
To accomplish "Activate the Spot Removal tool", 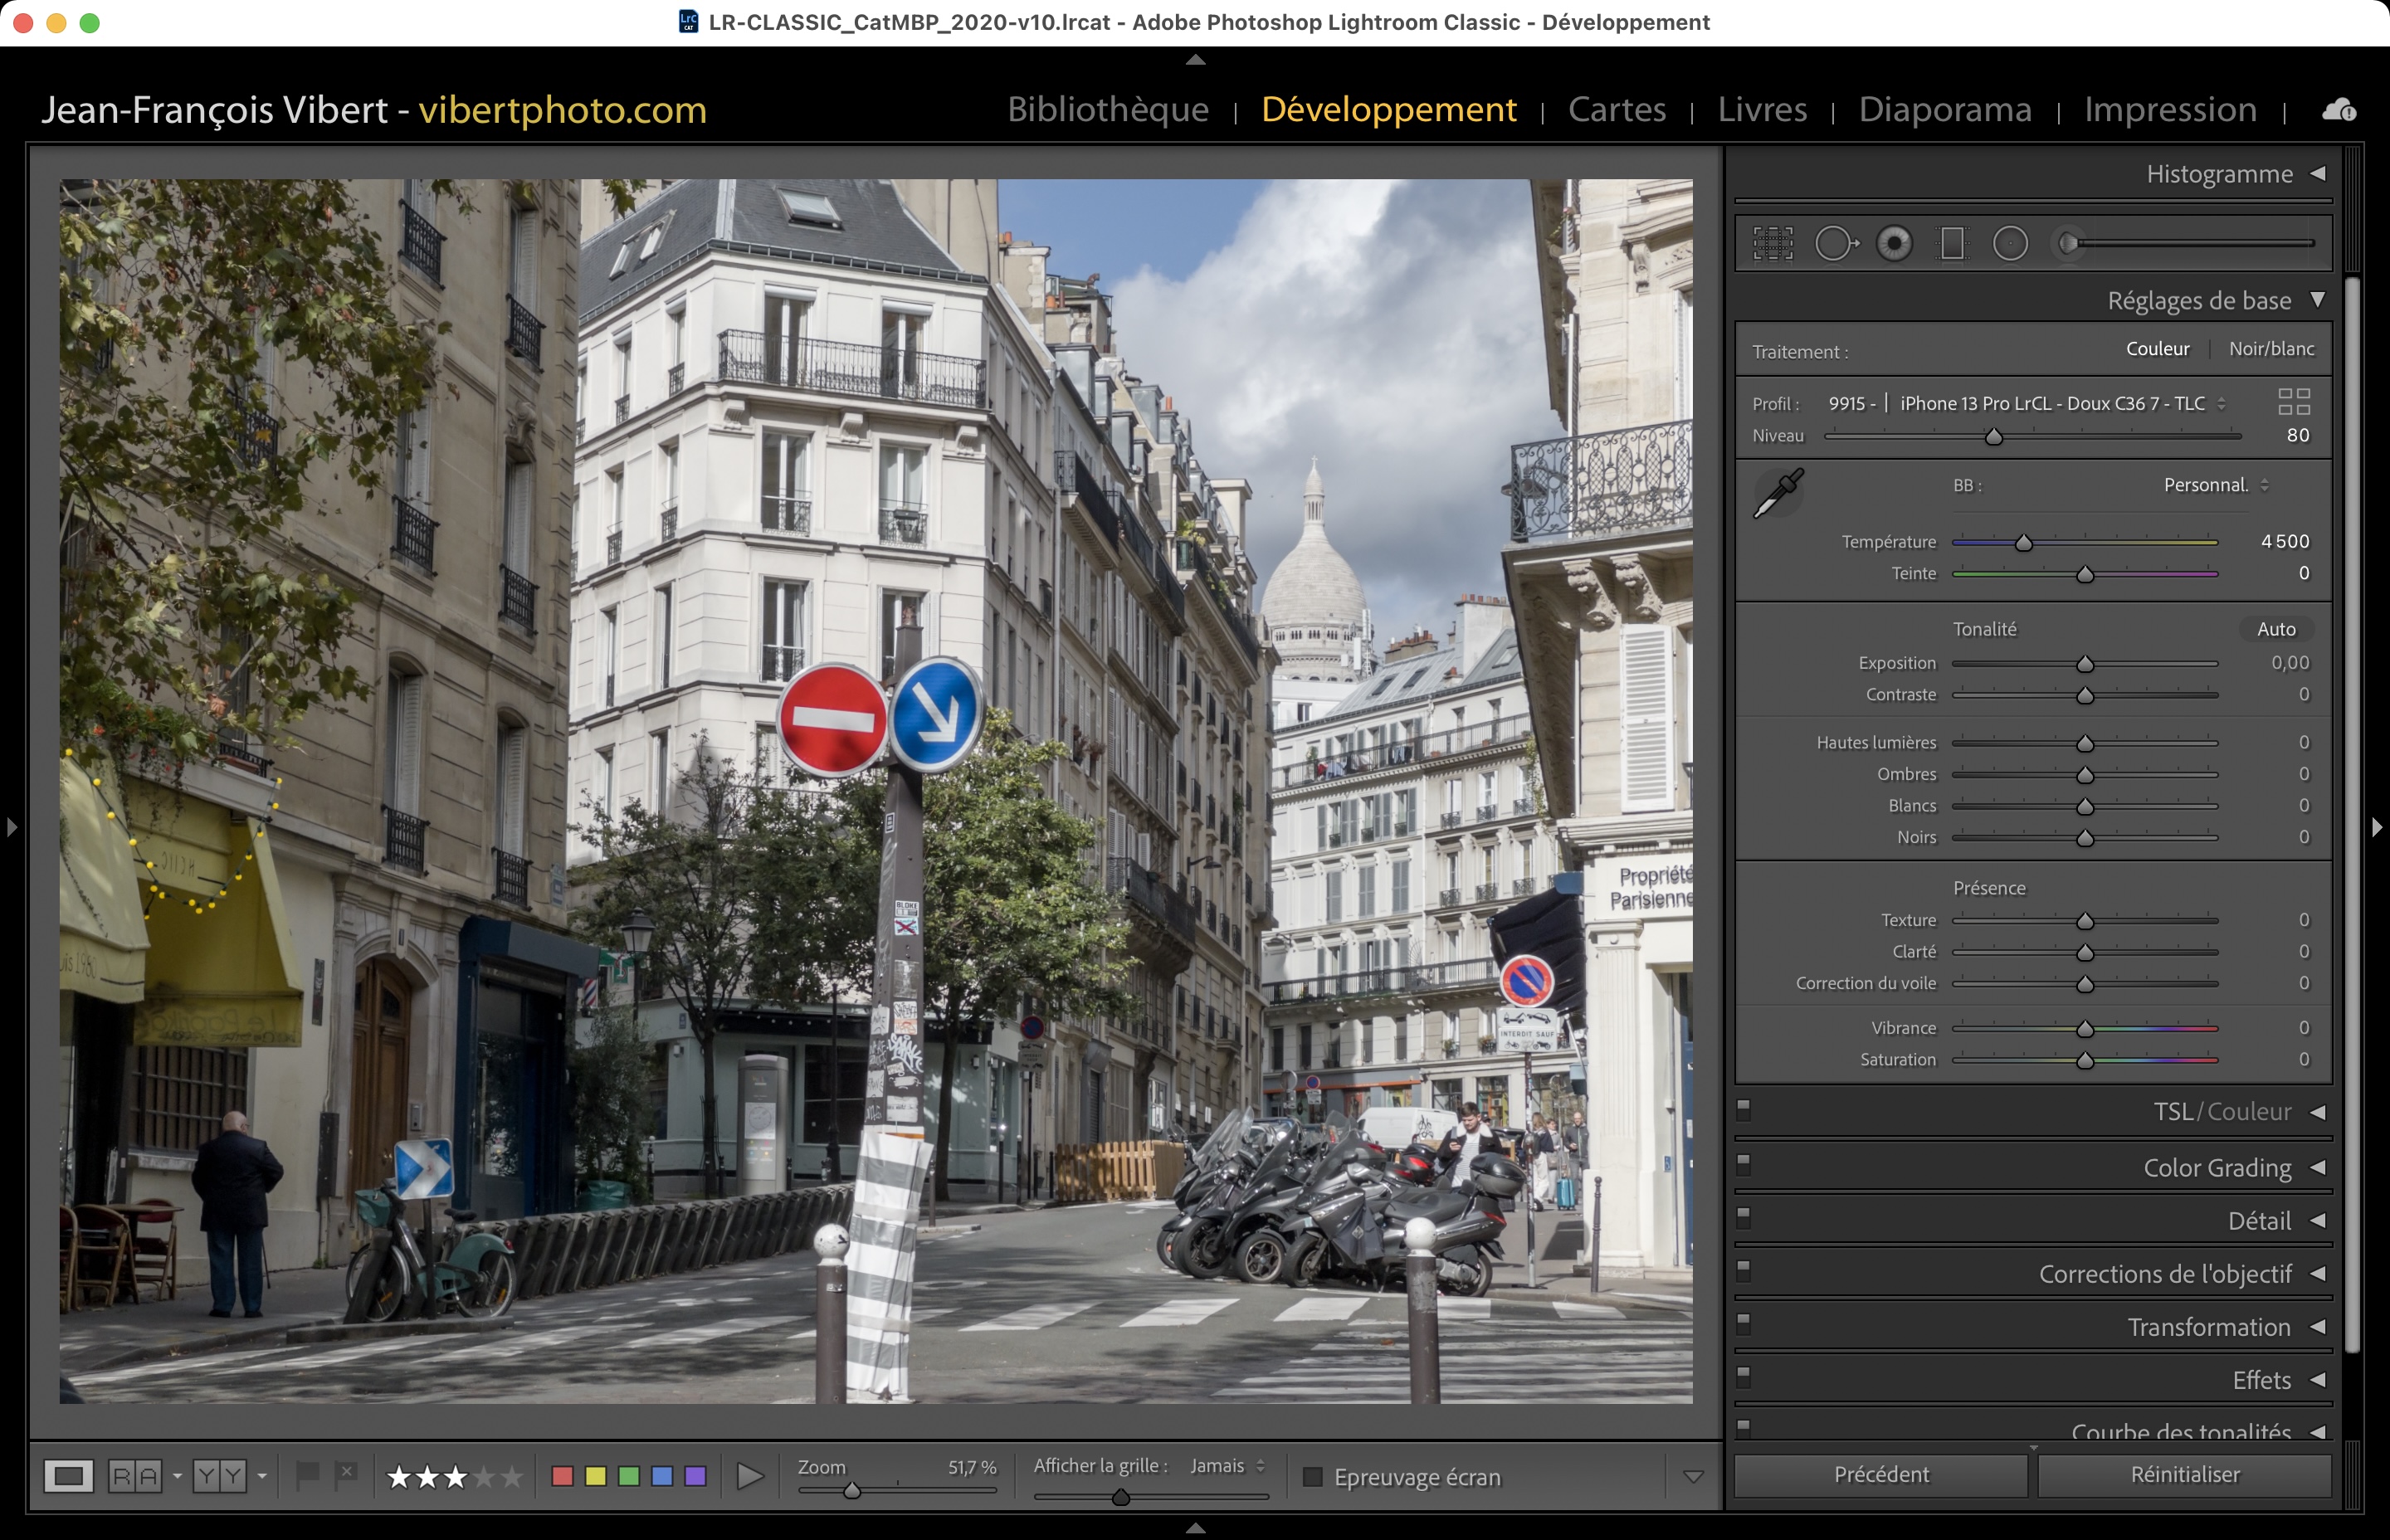I will (1835, 243).
